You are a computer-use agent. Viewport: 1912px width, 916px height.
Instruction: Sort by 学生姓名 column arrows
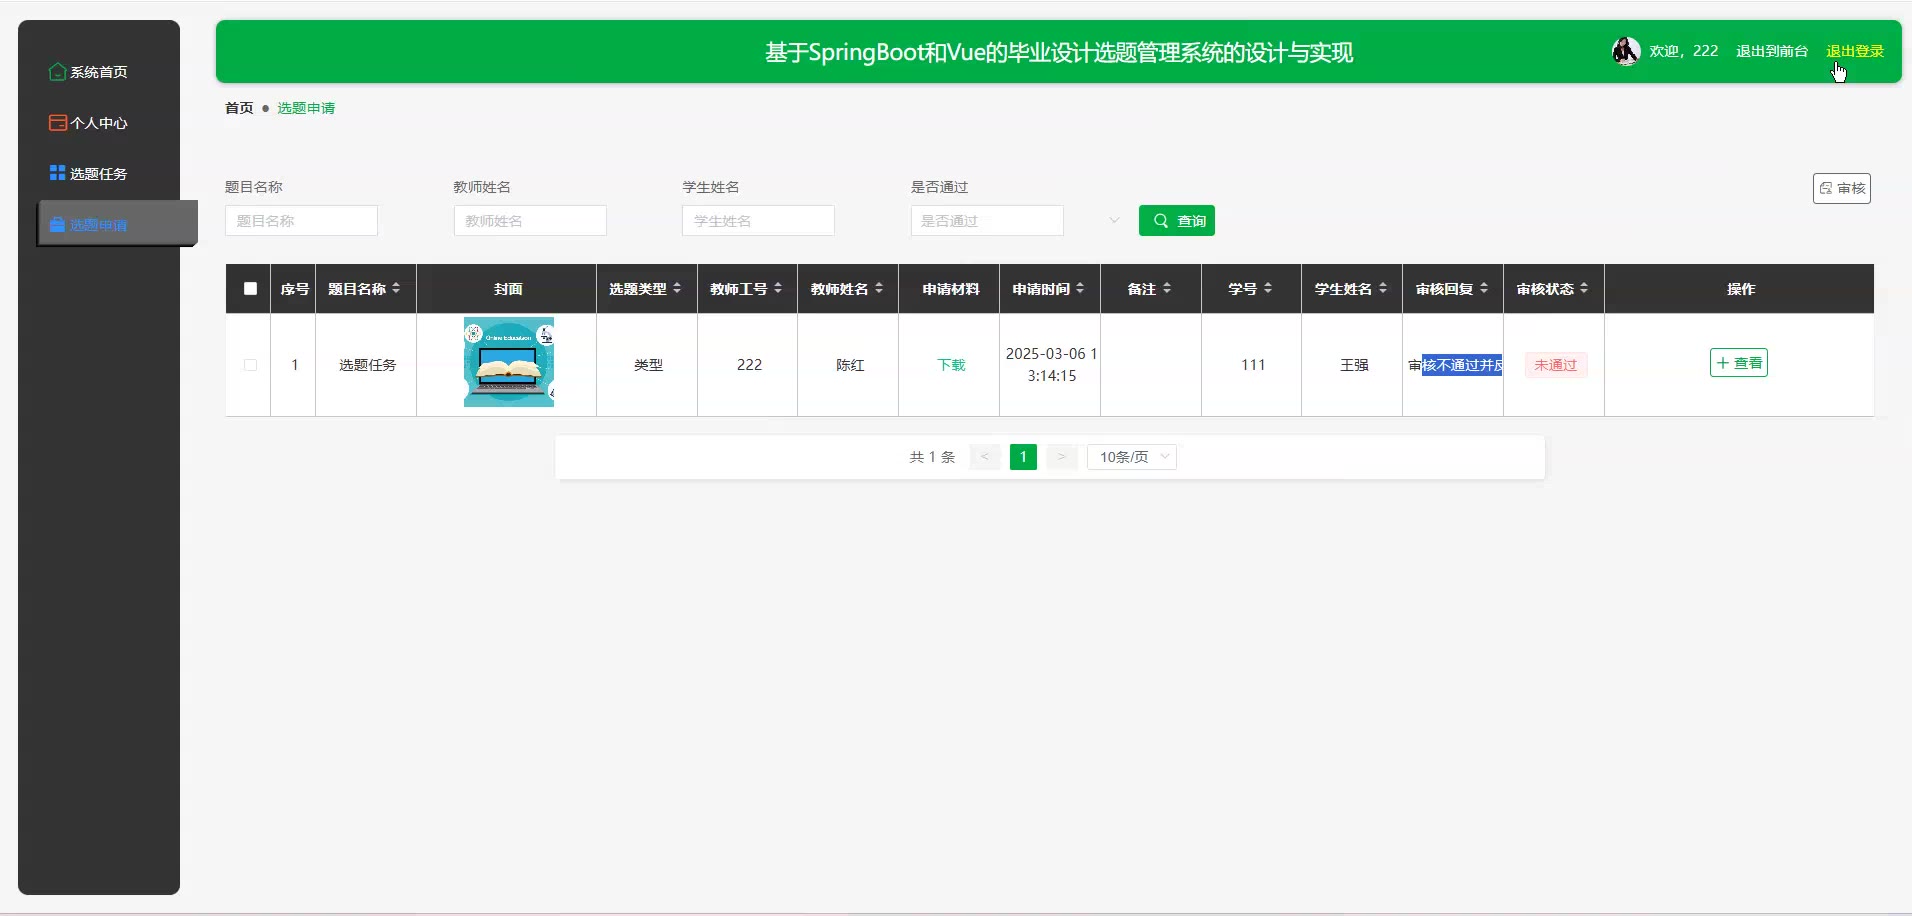pos(1383,288)
